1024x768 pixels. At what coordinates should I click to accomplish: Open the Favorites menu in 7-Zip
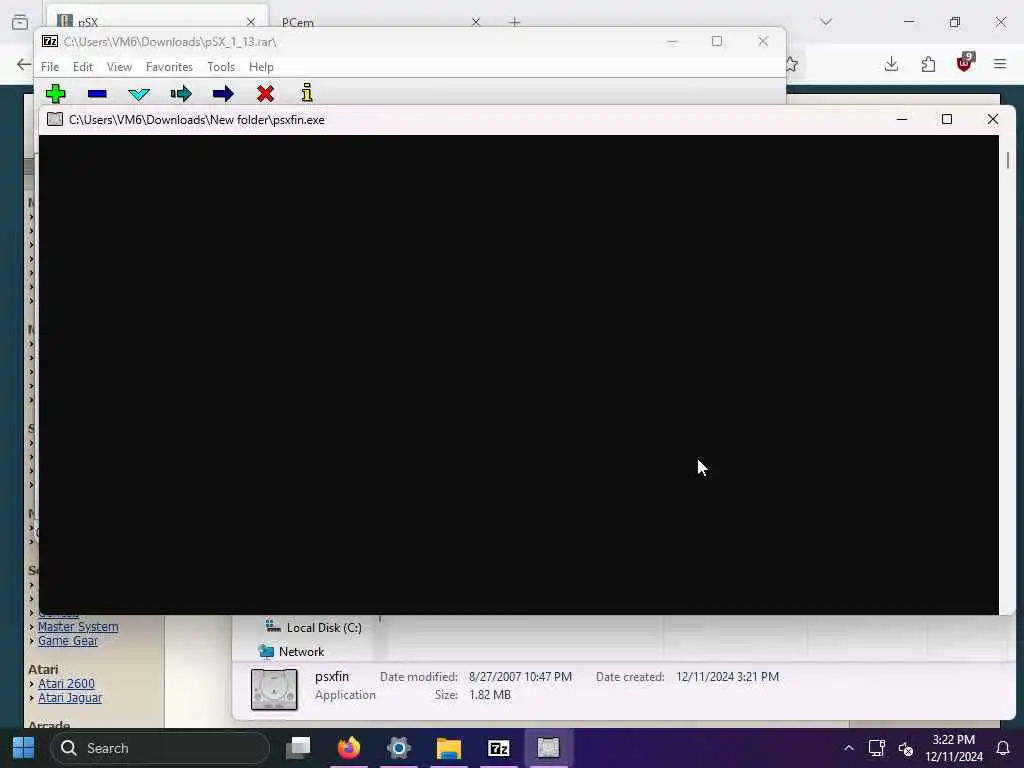click(169, 67)
